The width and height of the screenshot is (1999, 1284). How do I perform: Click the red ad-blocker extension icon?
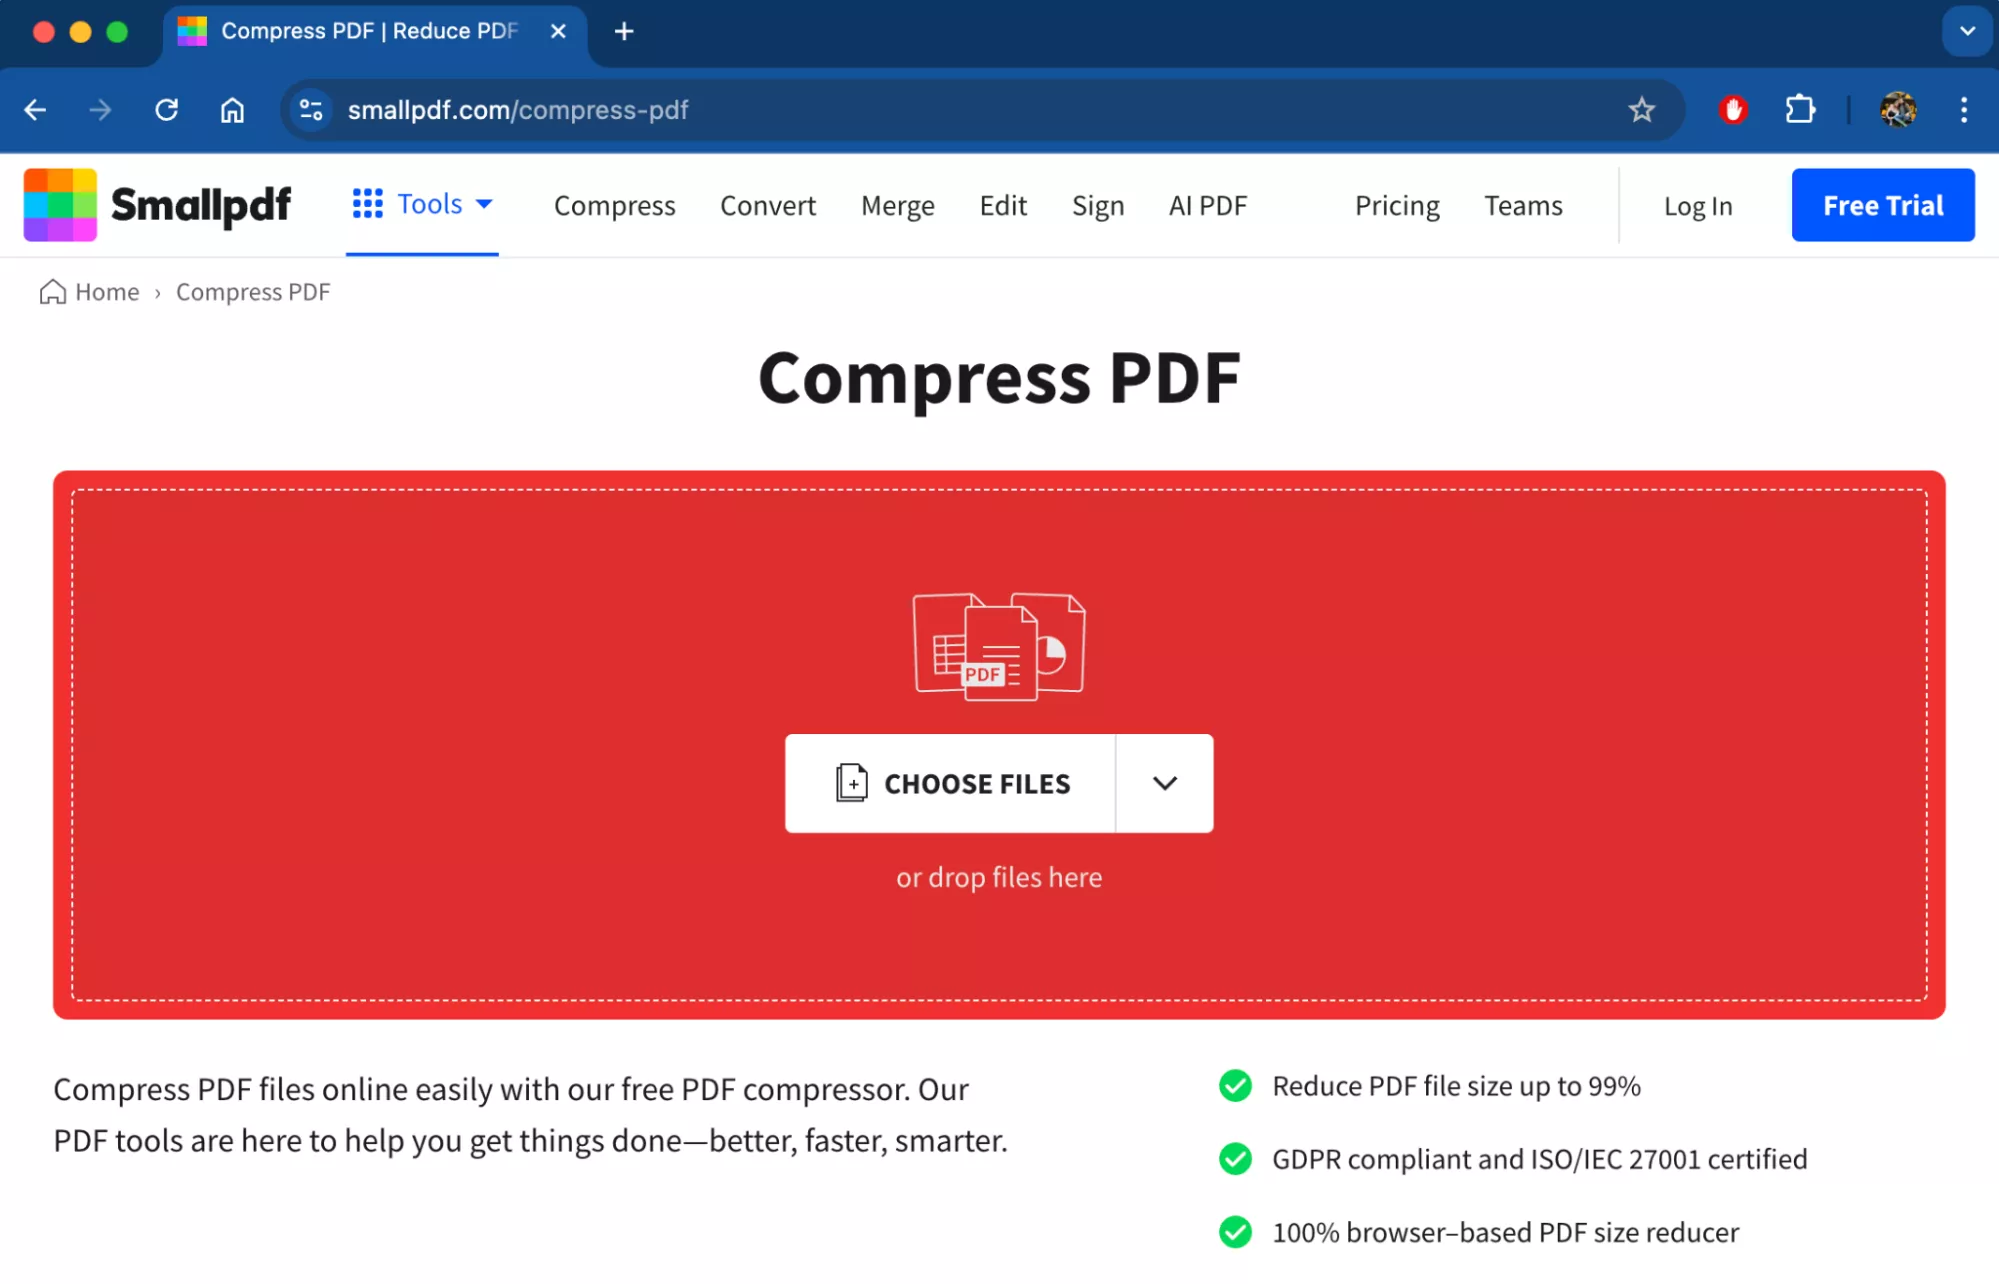[1733, 110]
